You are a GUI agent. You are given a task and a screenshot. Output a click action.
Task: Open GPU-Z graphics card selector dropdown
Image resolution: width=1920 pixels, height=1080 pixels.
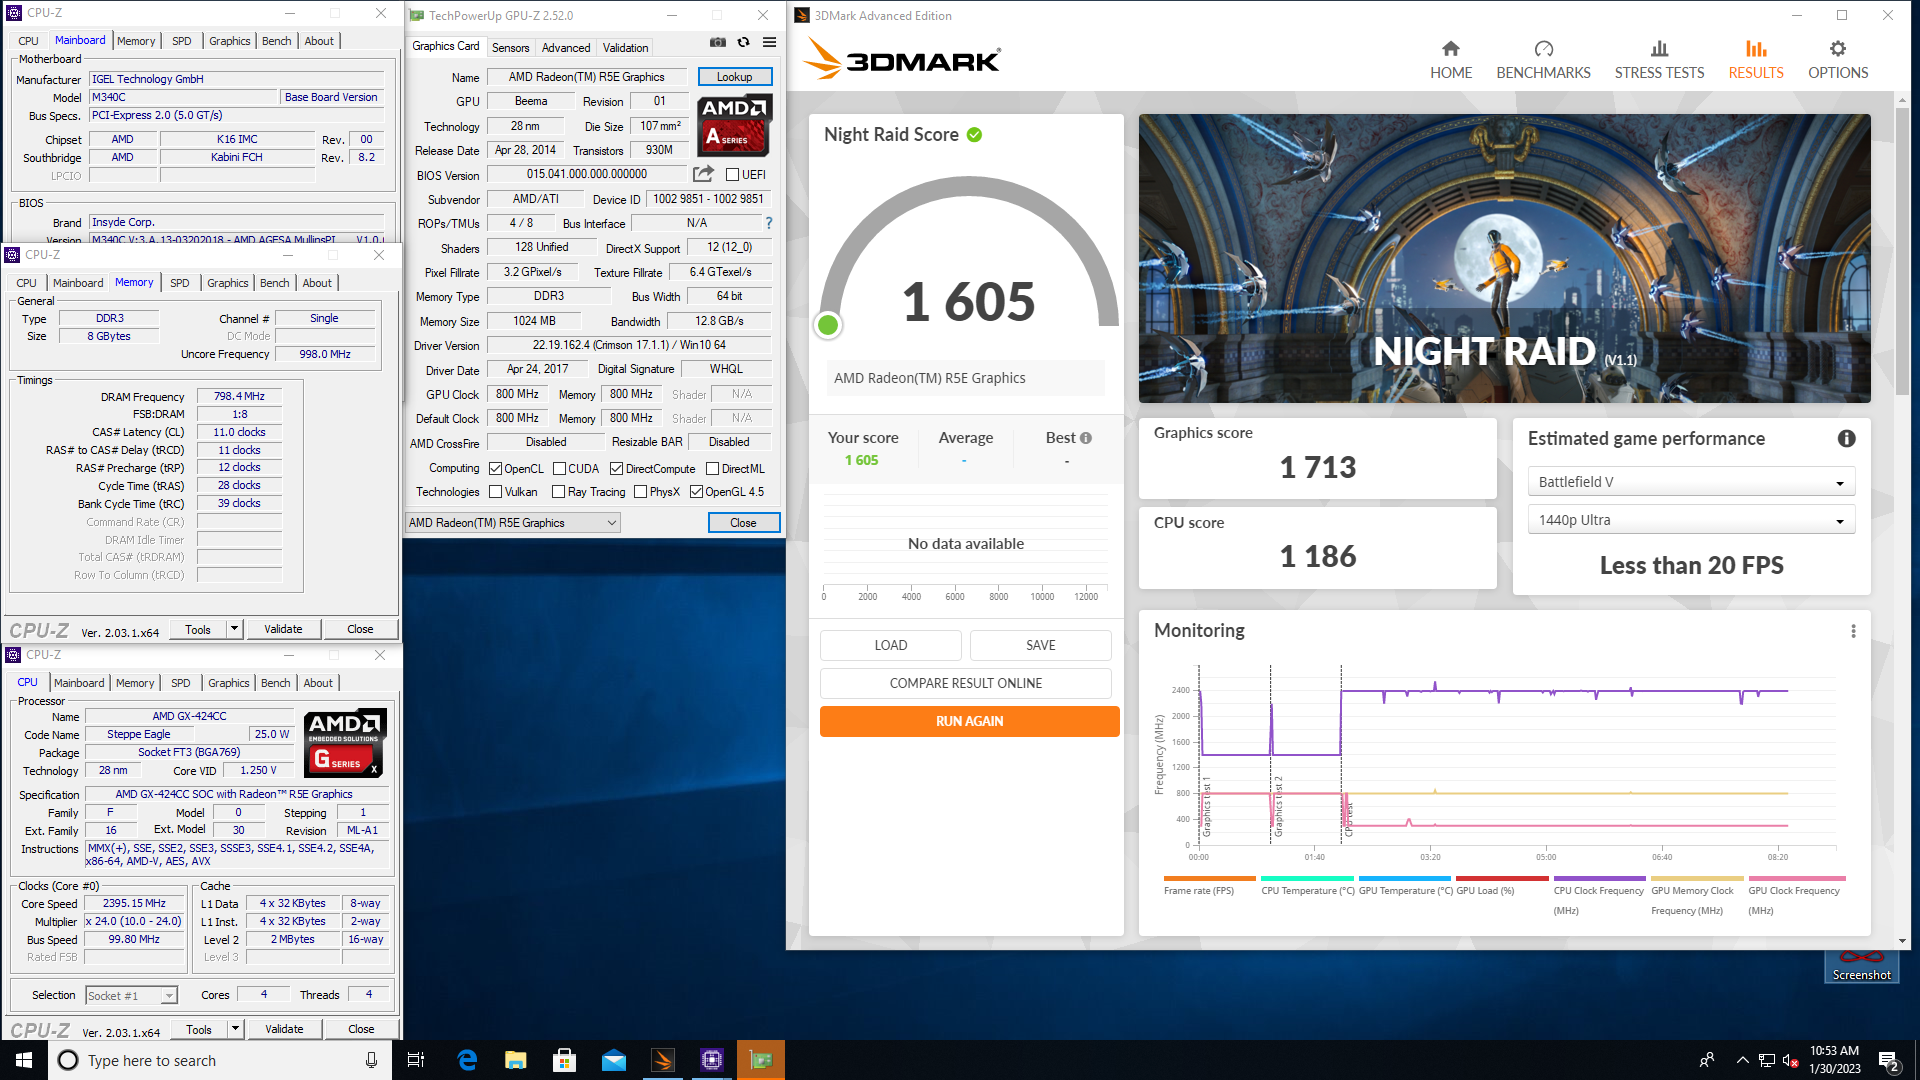(513, 523)
